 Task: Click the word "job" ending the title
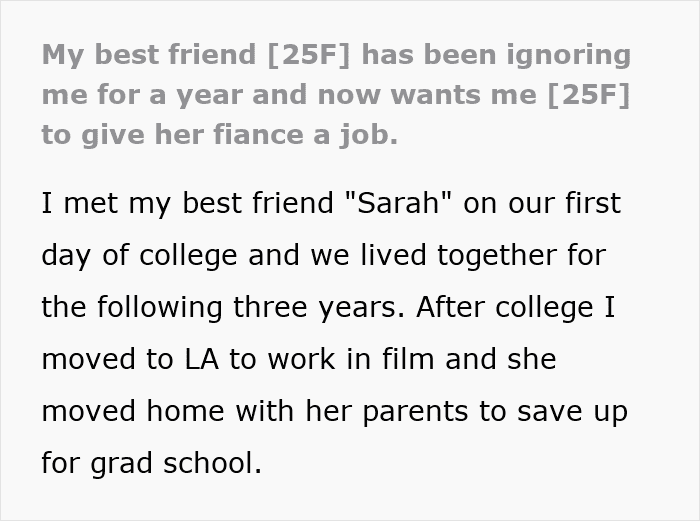click(x=371, y=135)
